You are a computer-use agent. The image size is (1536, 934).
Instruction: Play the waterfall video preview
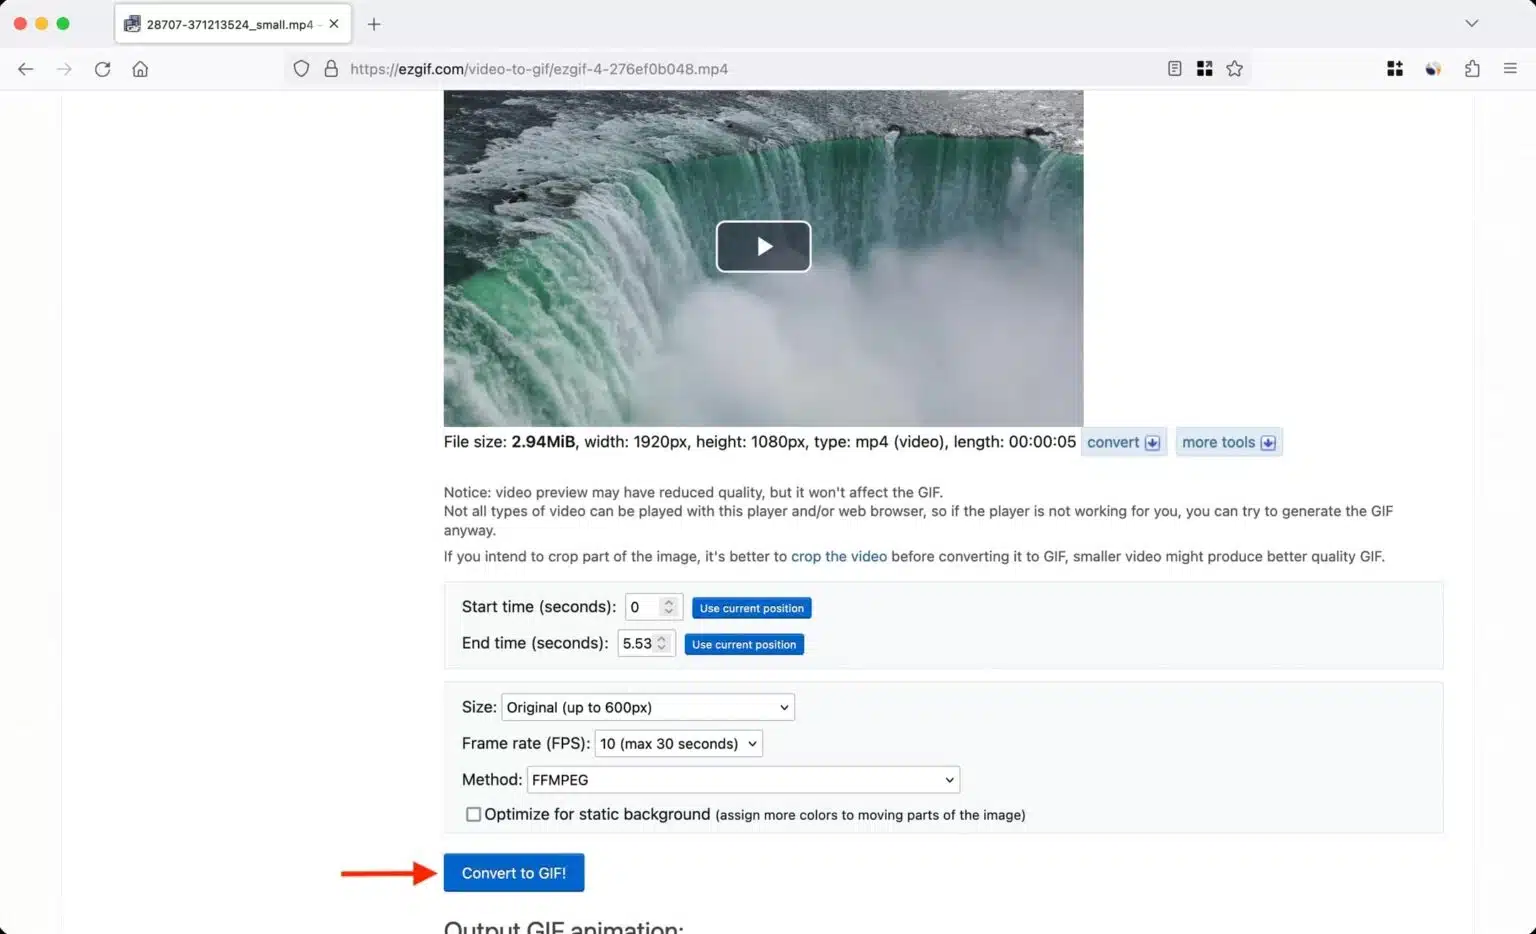pyautogui.click(x=763, y=246)
